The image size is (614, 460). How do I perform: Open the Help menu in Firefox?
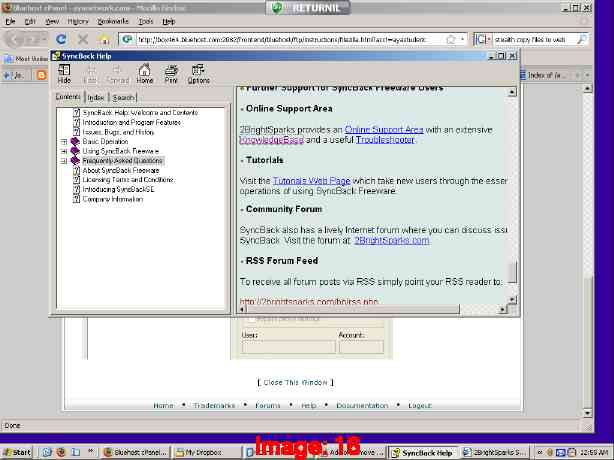click(x=169, y=22)
